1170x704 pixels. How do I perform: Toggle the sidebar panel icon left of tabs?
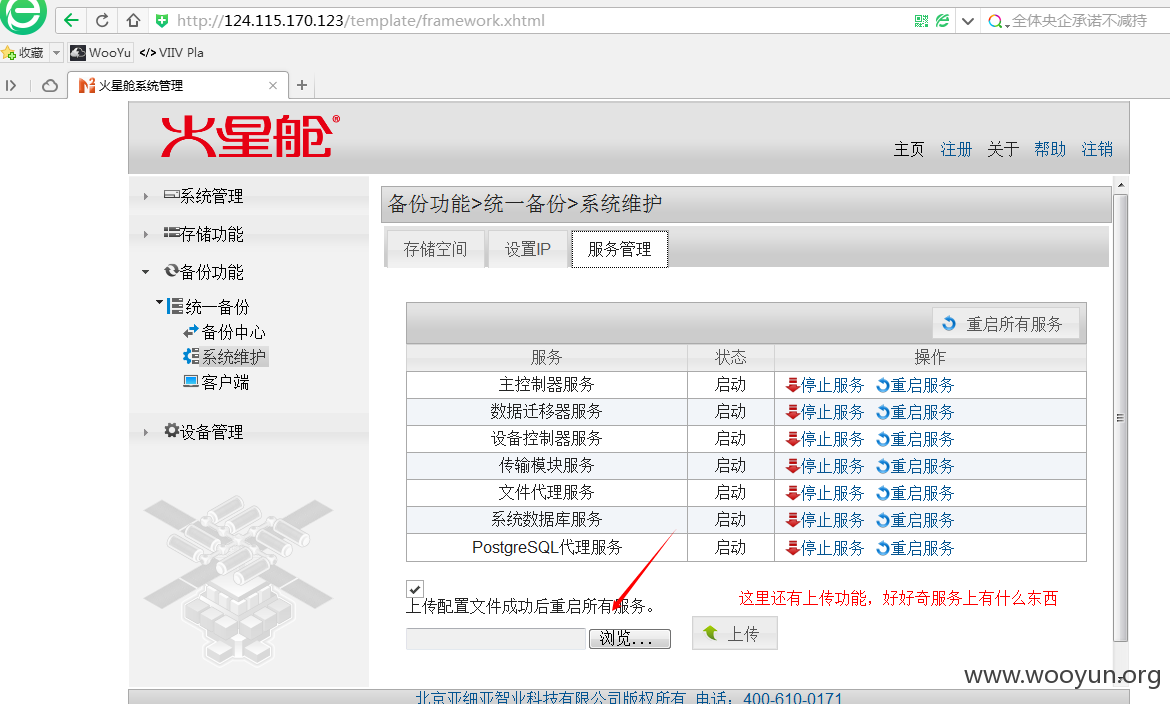point(10,85)
